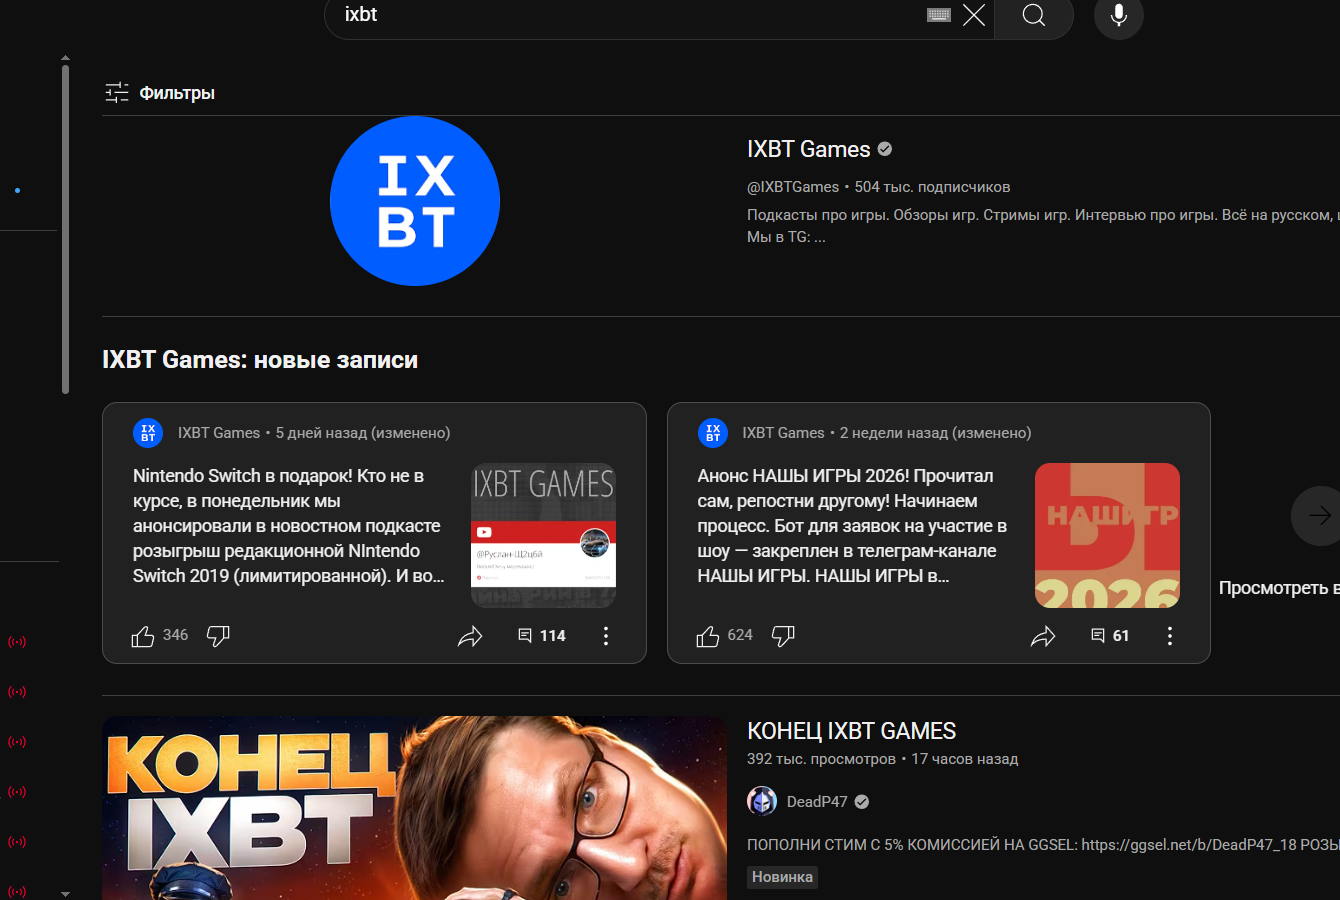Play the "КОНЕЦ IXBT" video thumbnail
Viewport: 1340px width, 900px height.
415,808
